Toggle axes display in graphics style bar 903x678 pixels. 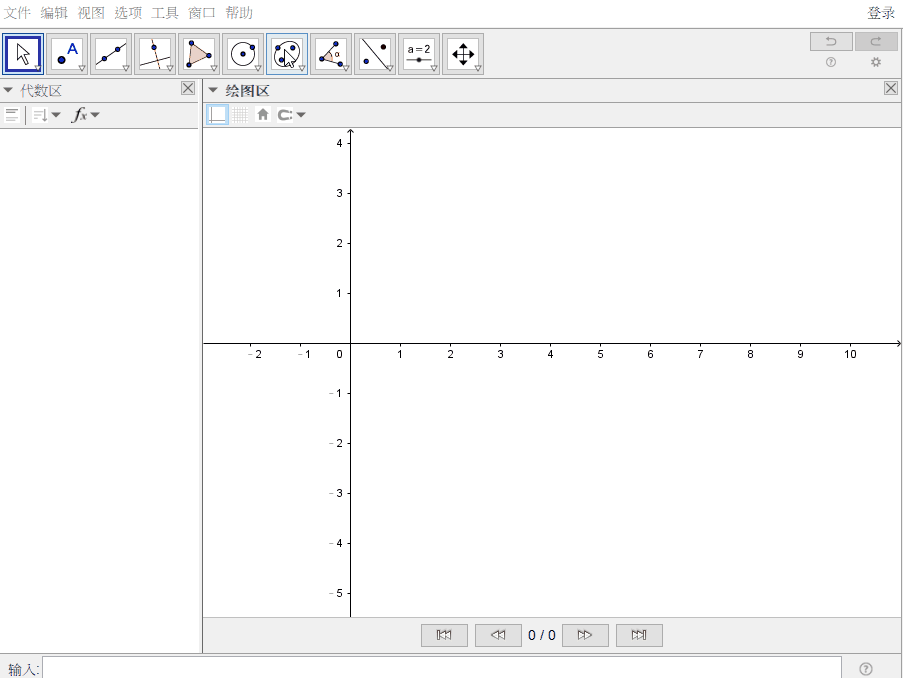pyautogui.click(x=218, y=115)
